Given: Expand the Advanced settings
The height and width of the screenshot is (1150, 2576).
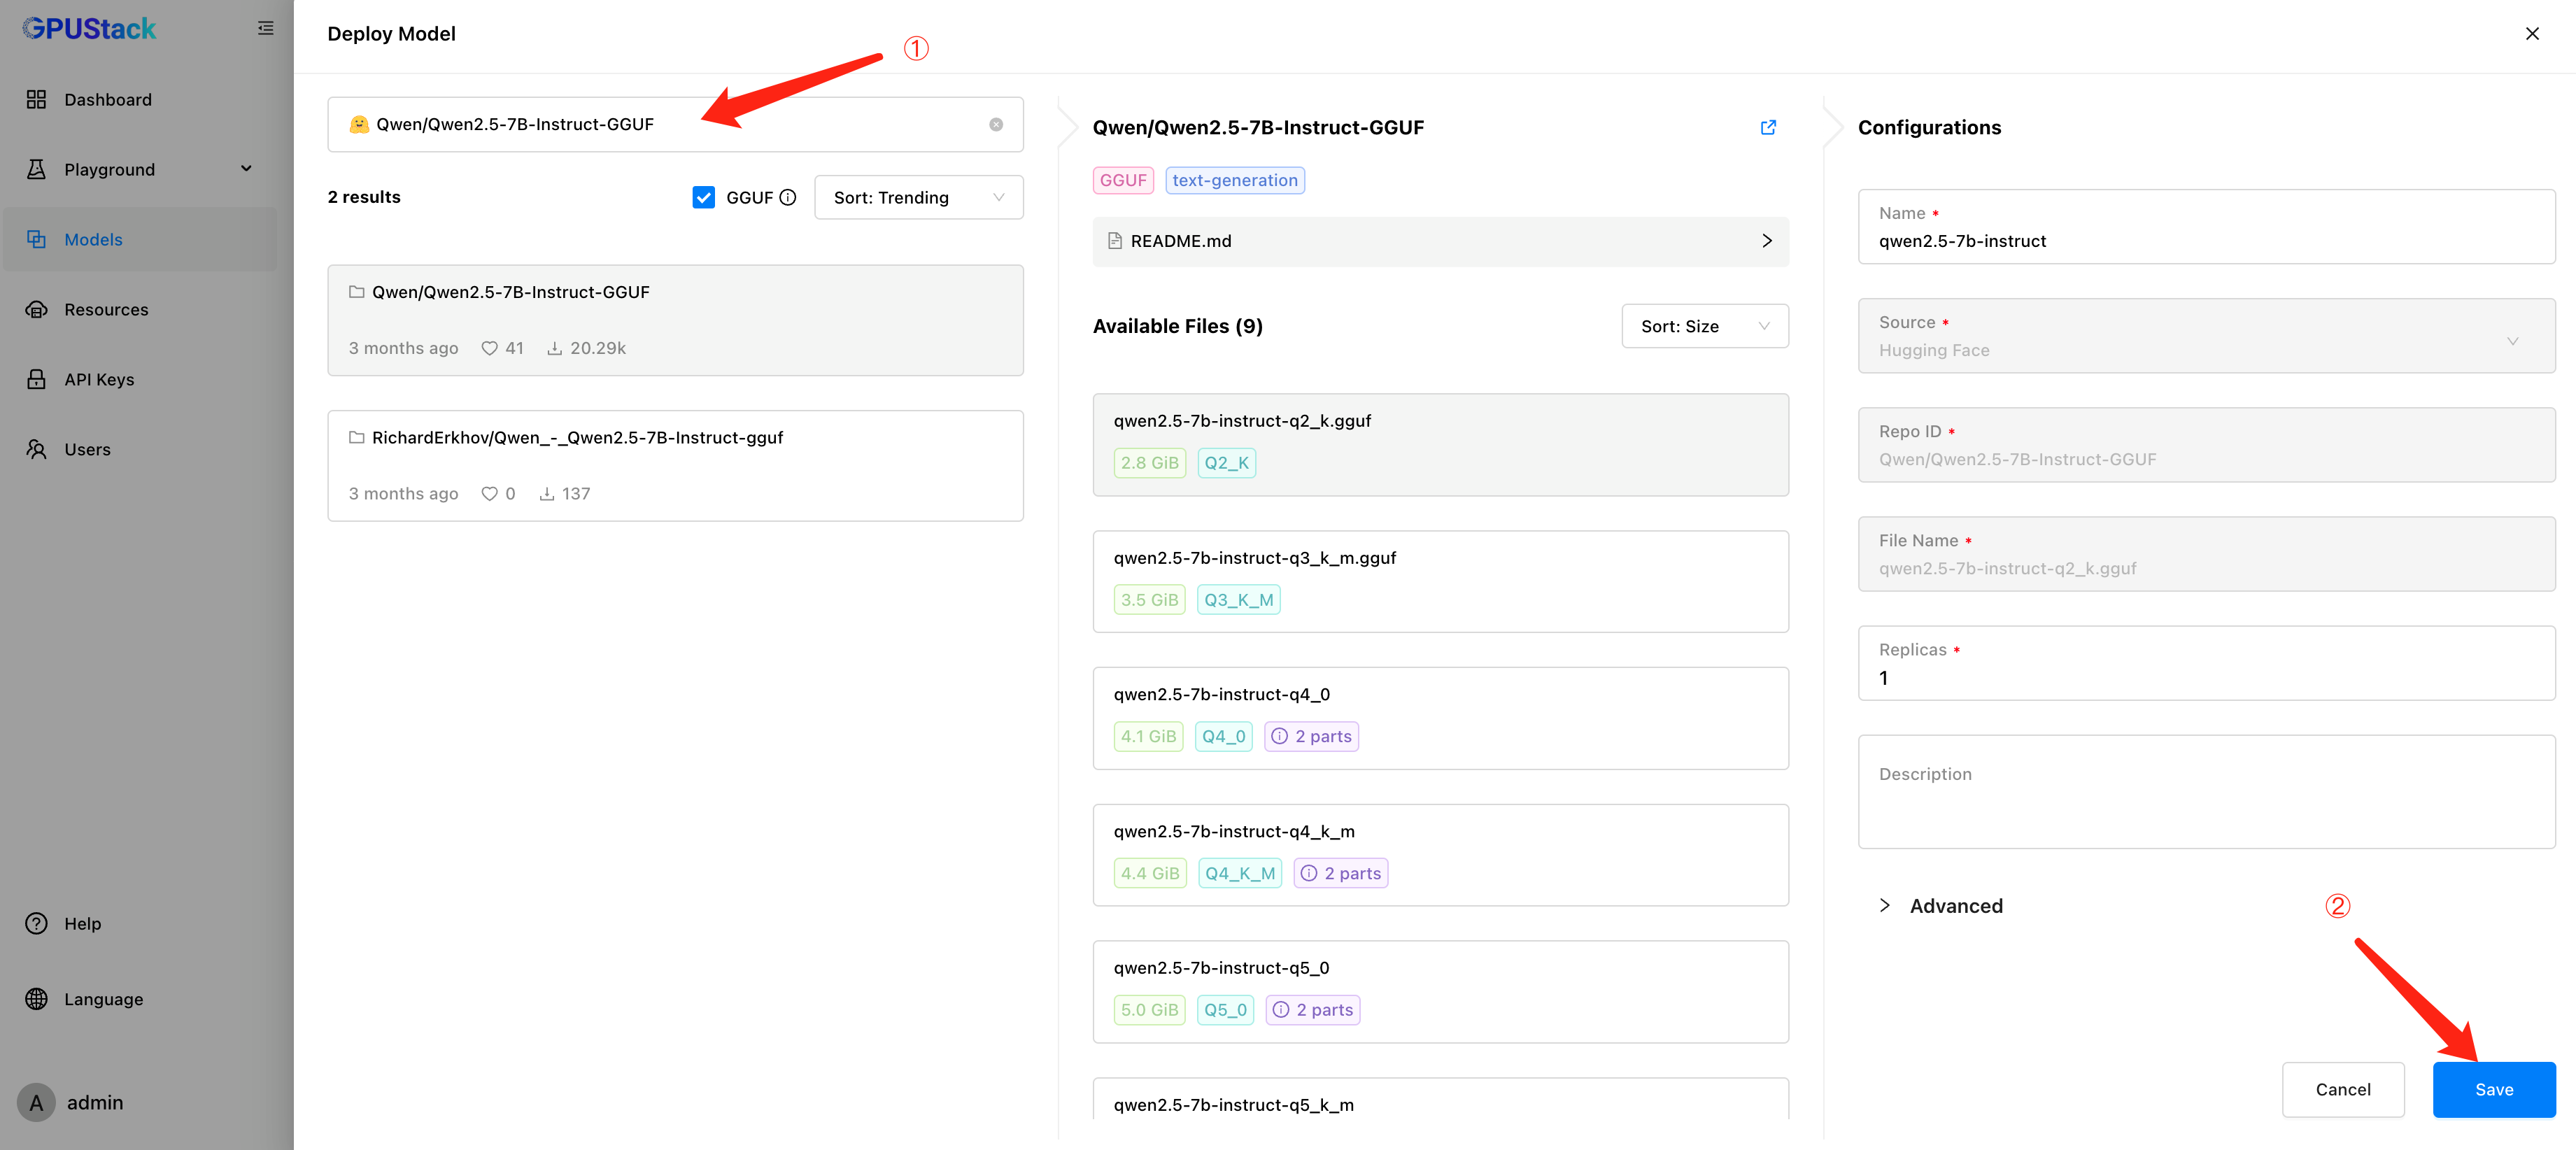Looking at the screenshot, I should point(1940,905).
